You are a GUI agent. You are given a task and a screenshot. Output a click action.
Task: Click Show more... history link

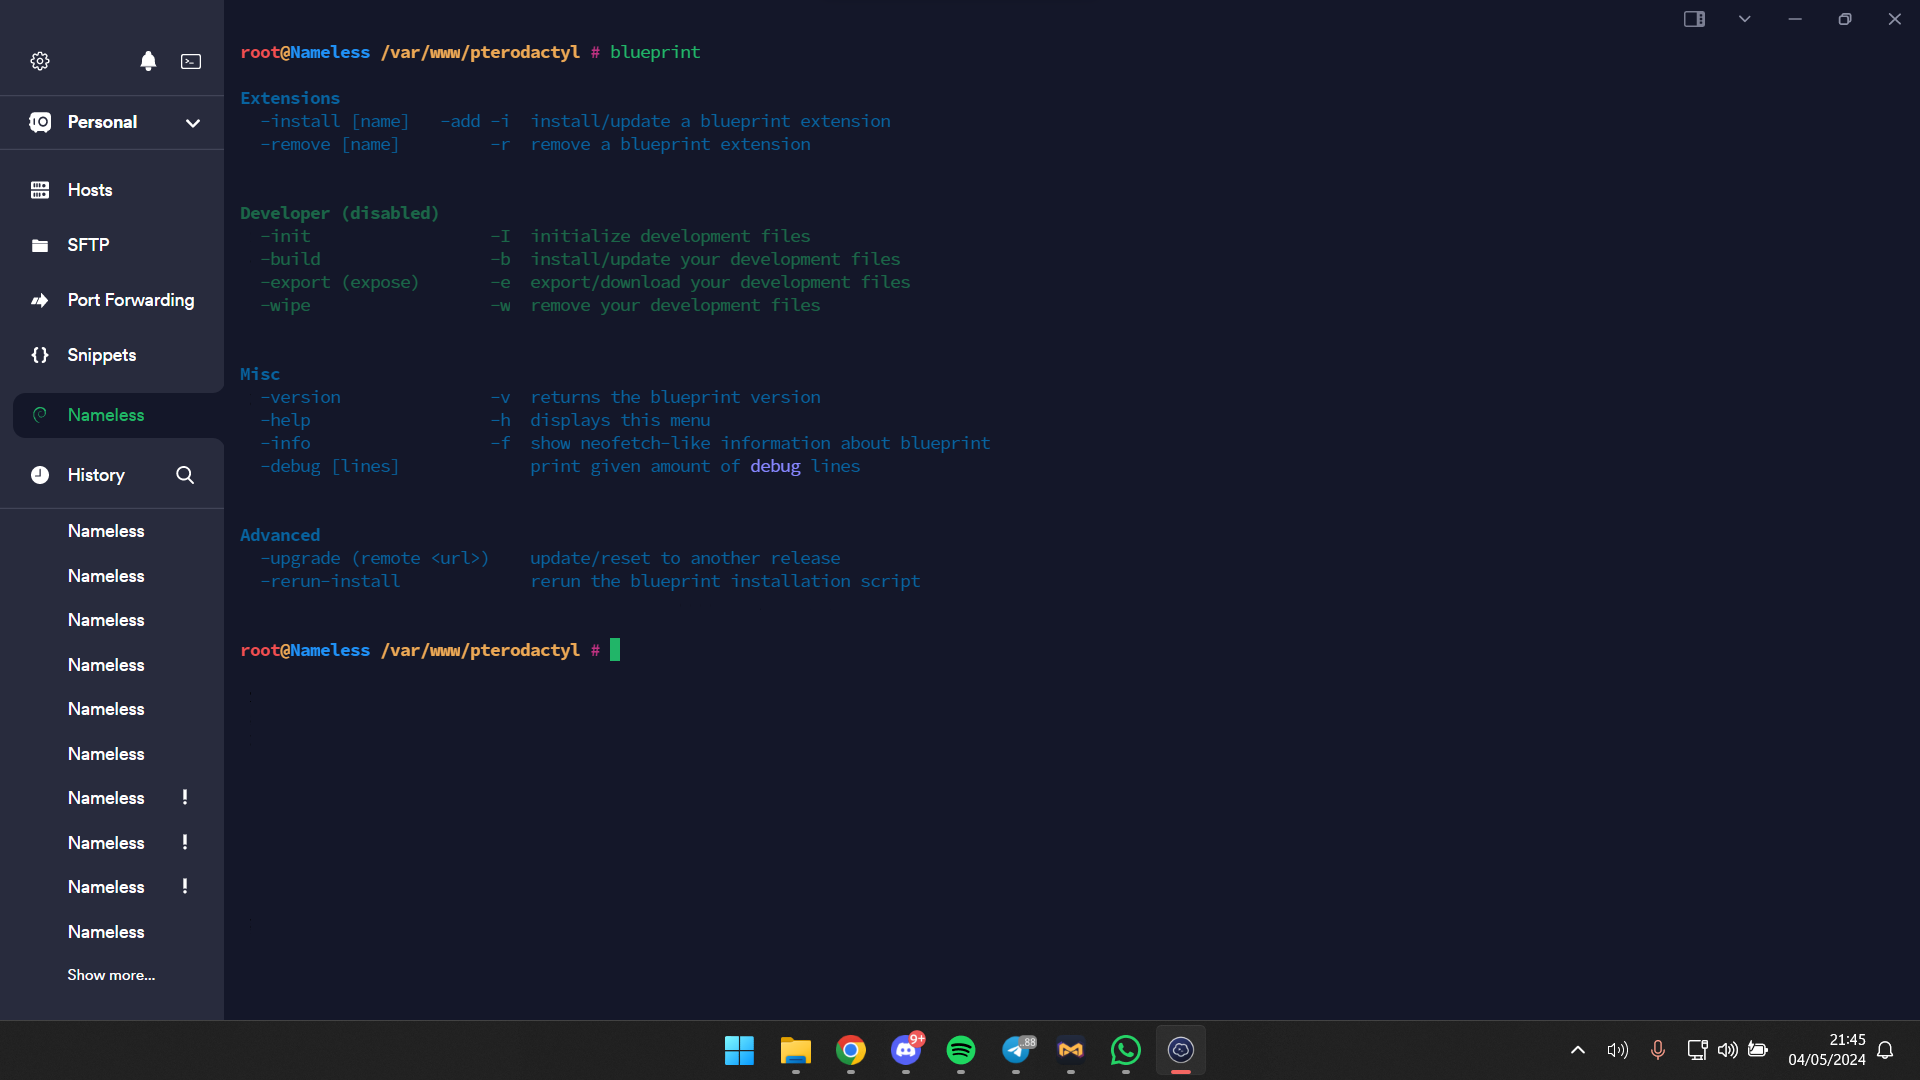pos(111,975)
